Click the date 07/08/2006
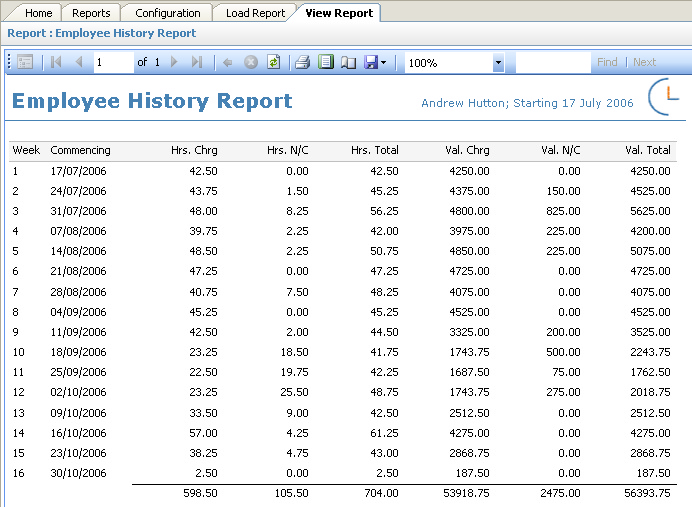Screen dimensions: 692x507 click(x=78, y=231)
